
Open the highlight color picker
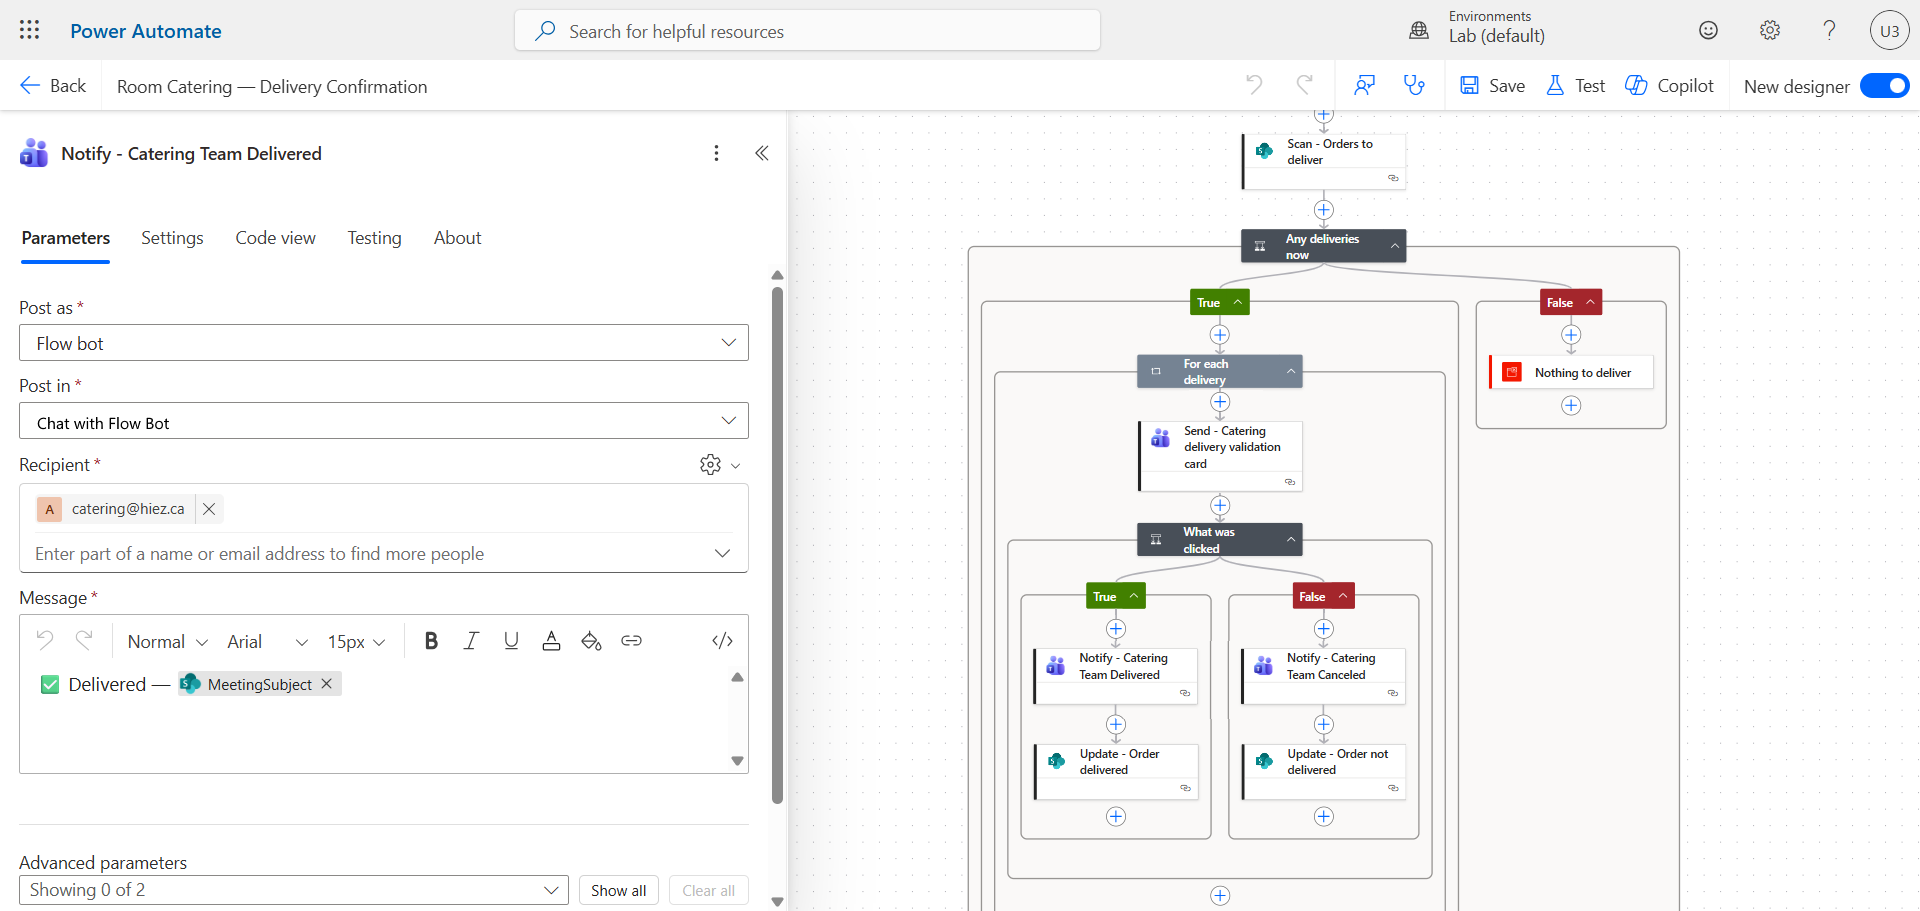click(591, 641)
